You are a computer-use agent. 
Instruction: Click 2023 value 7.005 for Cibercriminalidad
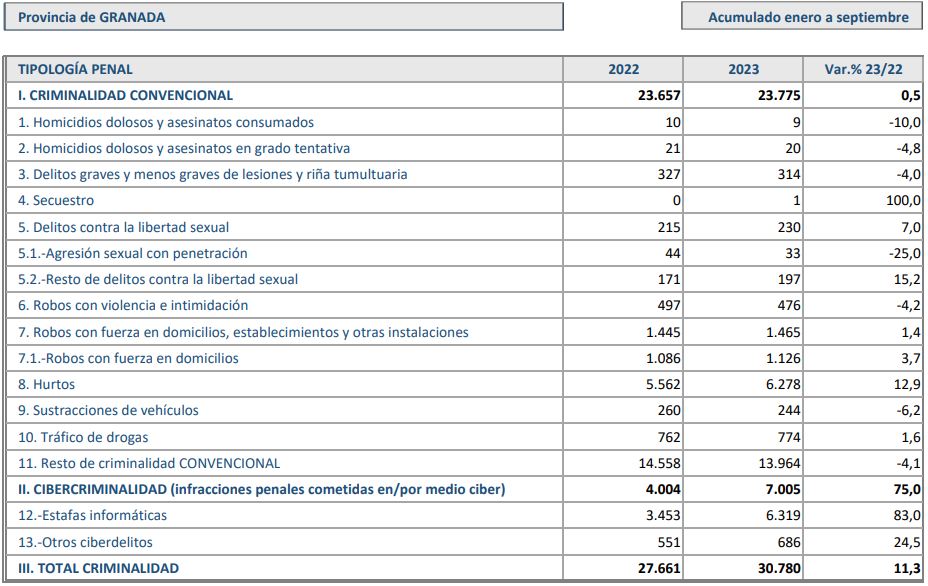tap(783, 490)
